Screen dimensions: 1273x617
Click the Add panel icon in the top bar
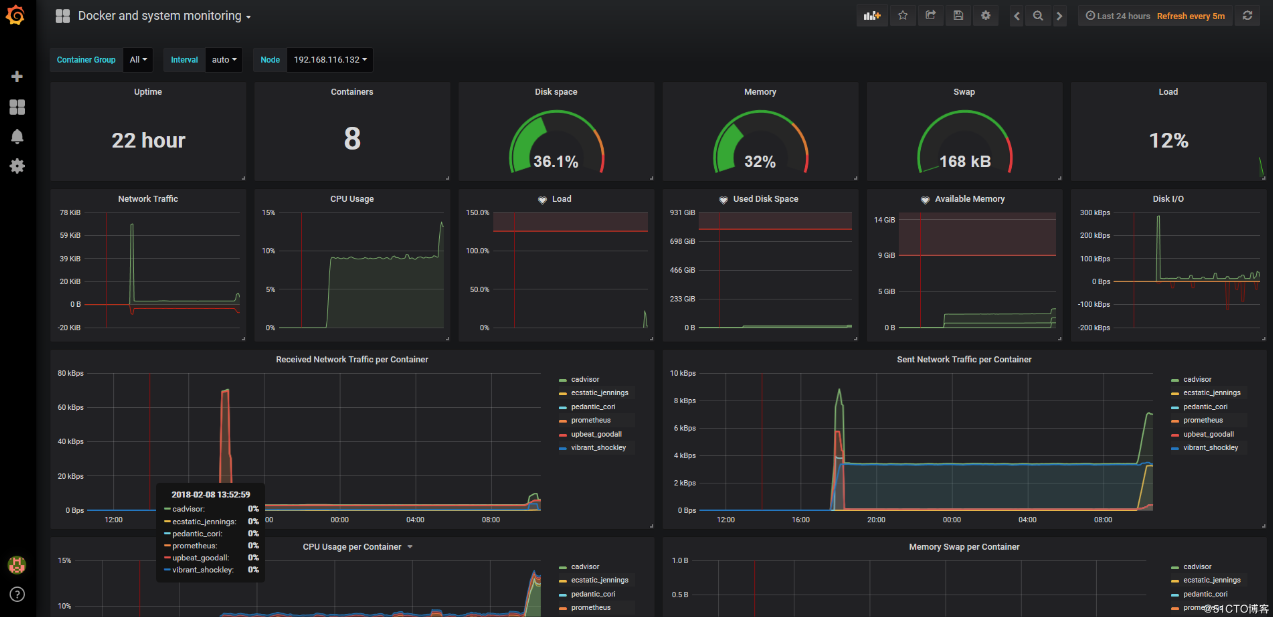coord(872,16)
